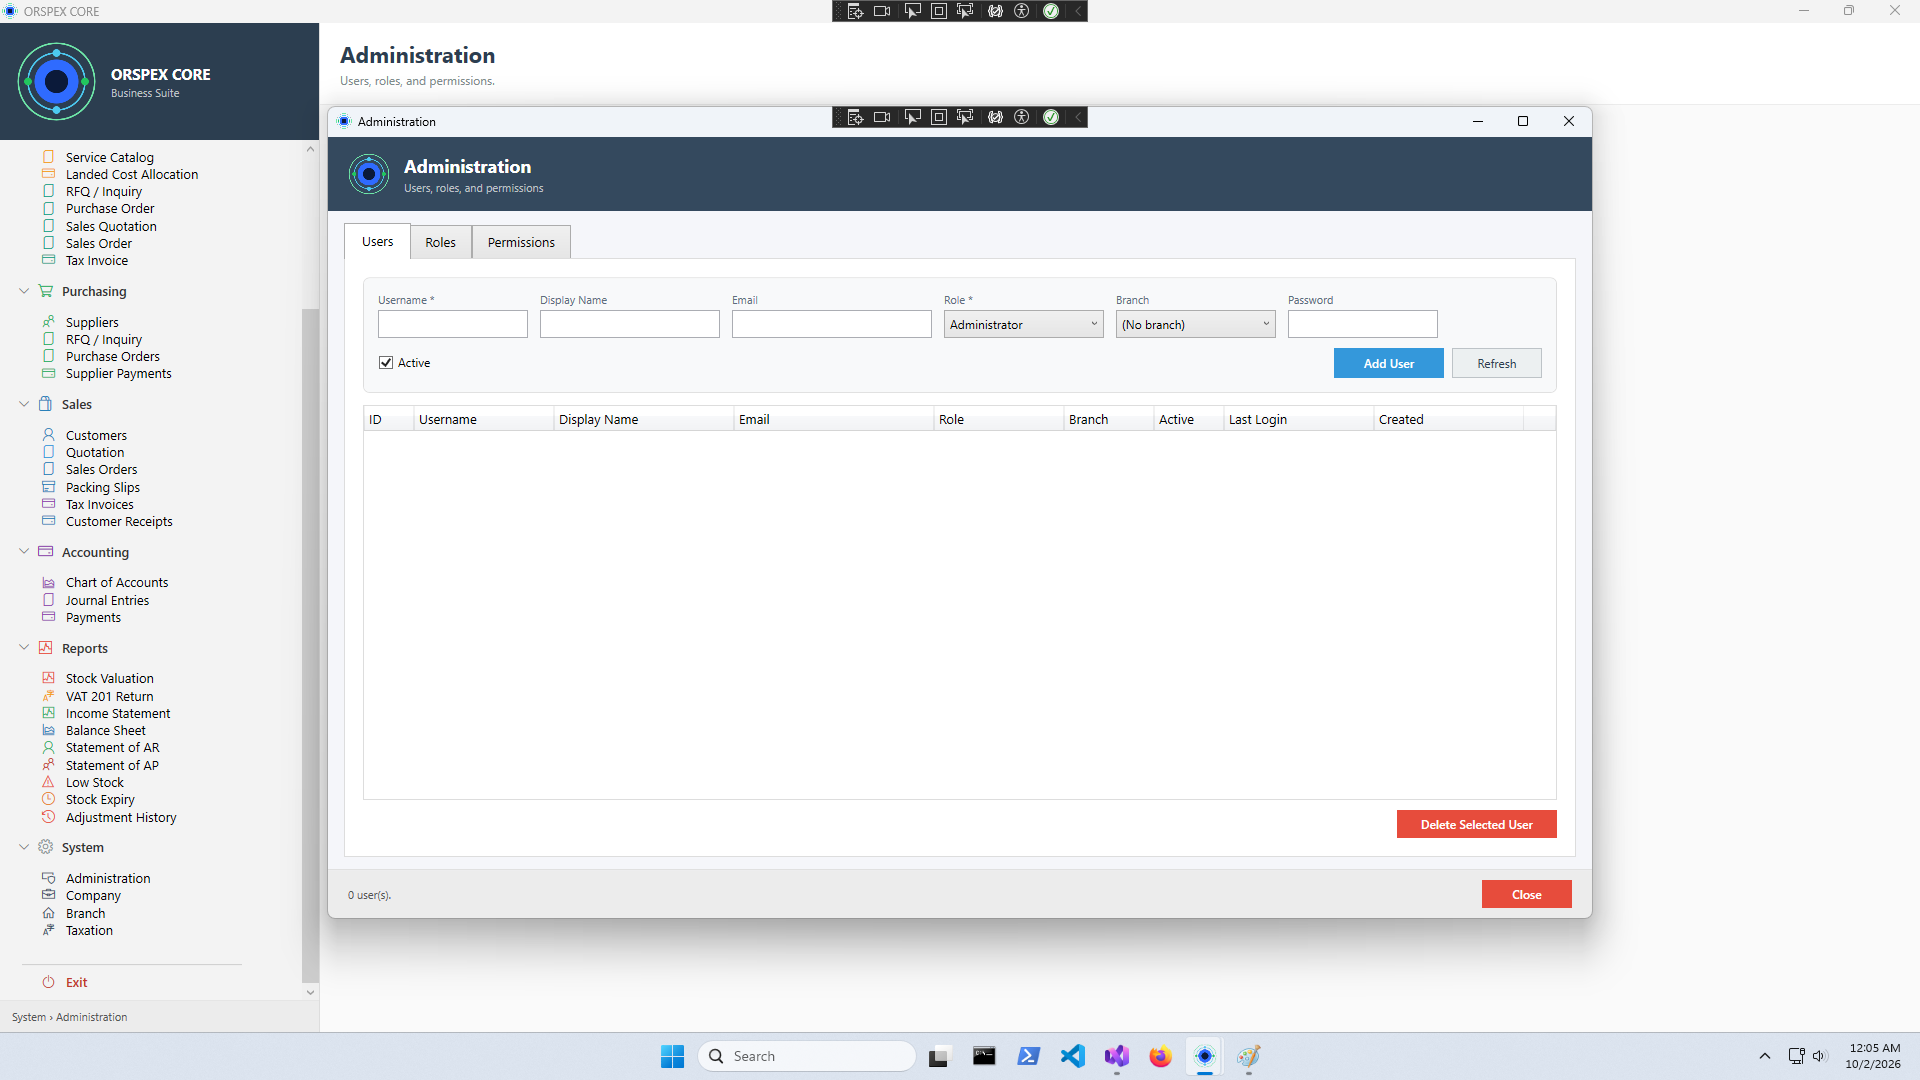The height and width of the screenshot is (1080, 1920).
Task: Click the Stock Expiry clock icon
Action: [48, 799]
